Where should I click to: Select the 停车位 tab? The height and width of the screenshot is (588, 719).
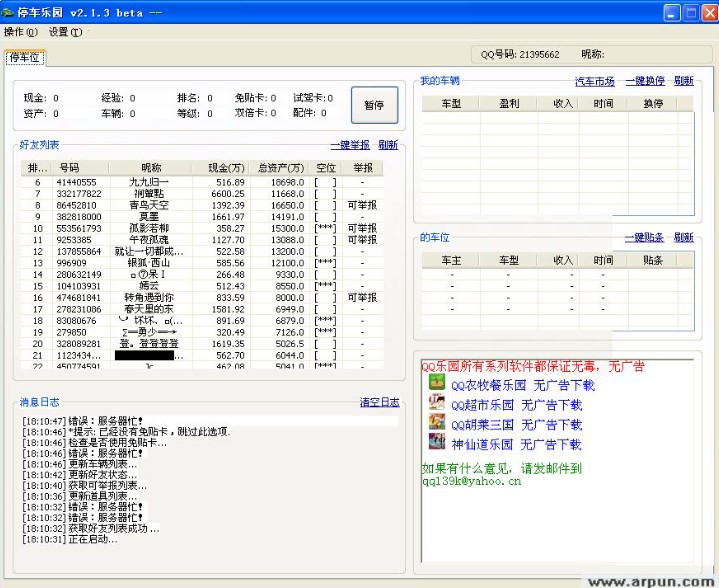pos(24,58)
